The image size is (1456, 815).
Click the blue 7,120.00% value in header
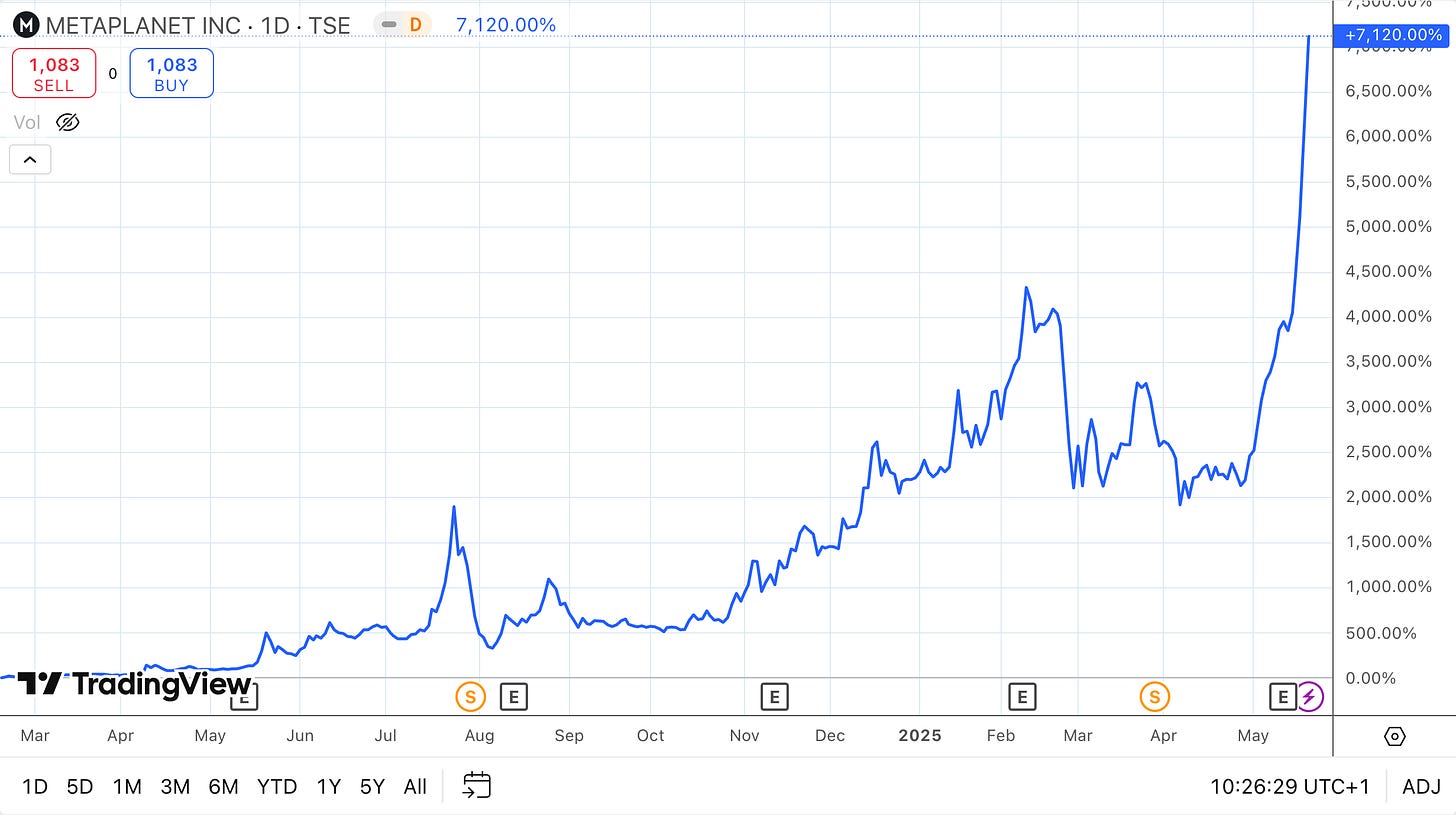point(506,25)
